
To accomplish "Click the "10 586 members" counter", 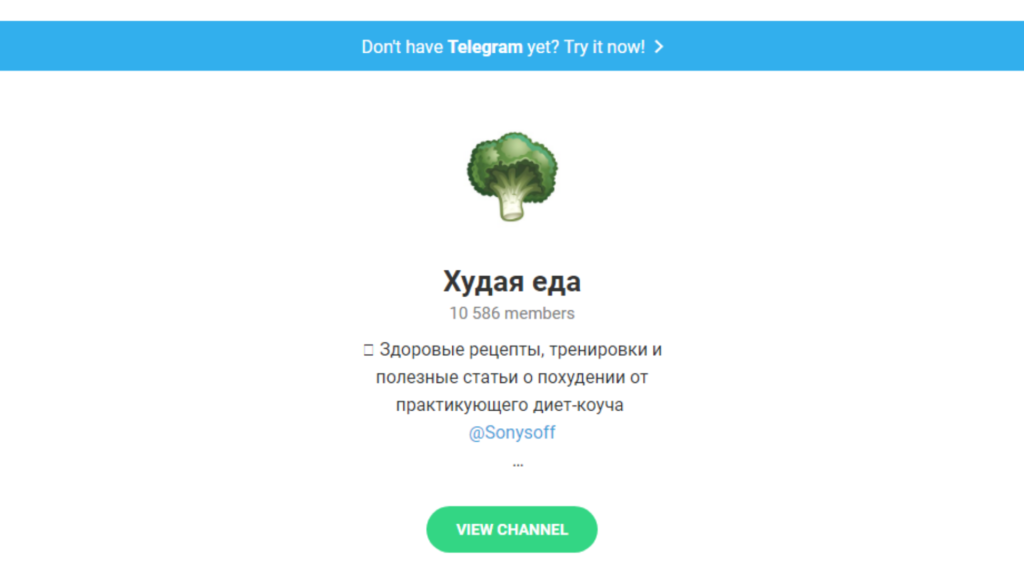I will 512,313.
